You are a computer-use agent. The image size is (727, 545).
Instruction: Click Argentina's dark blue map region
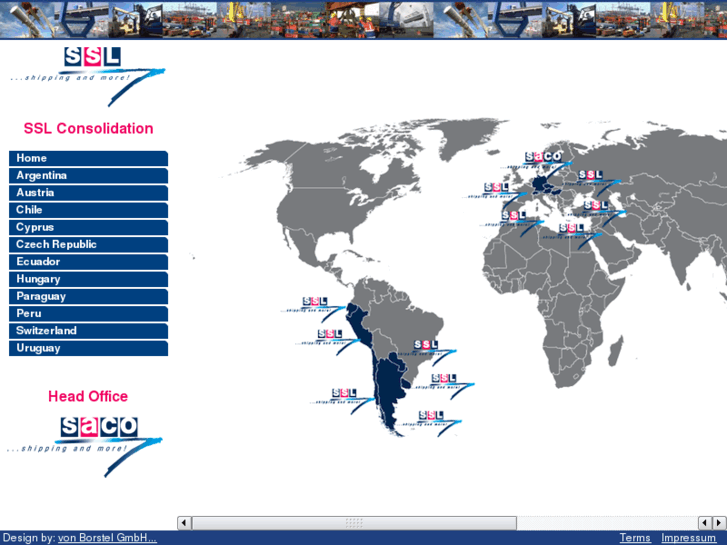point(389,387)
